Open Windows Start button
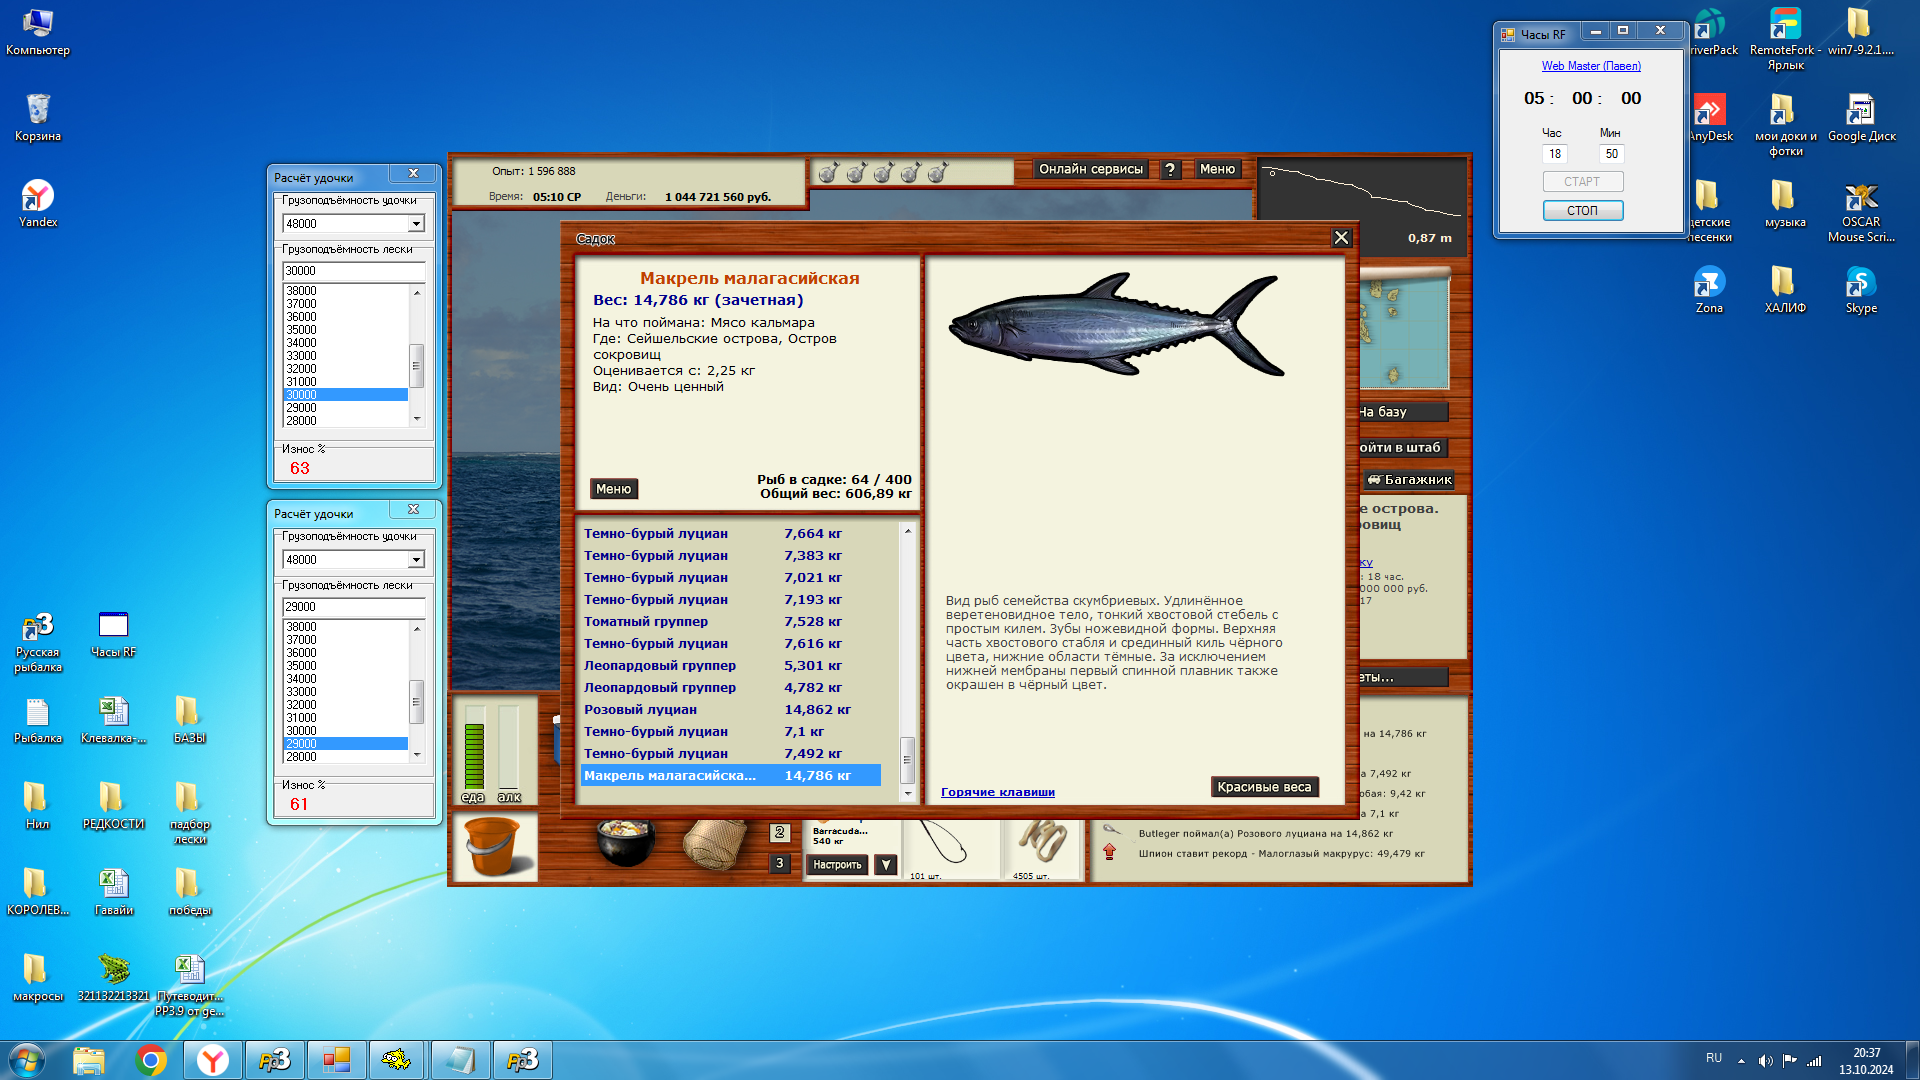The height and width of the screenshot is (1080, 1920). (27, 1060)
